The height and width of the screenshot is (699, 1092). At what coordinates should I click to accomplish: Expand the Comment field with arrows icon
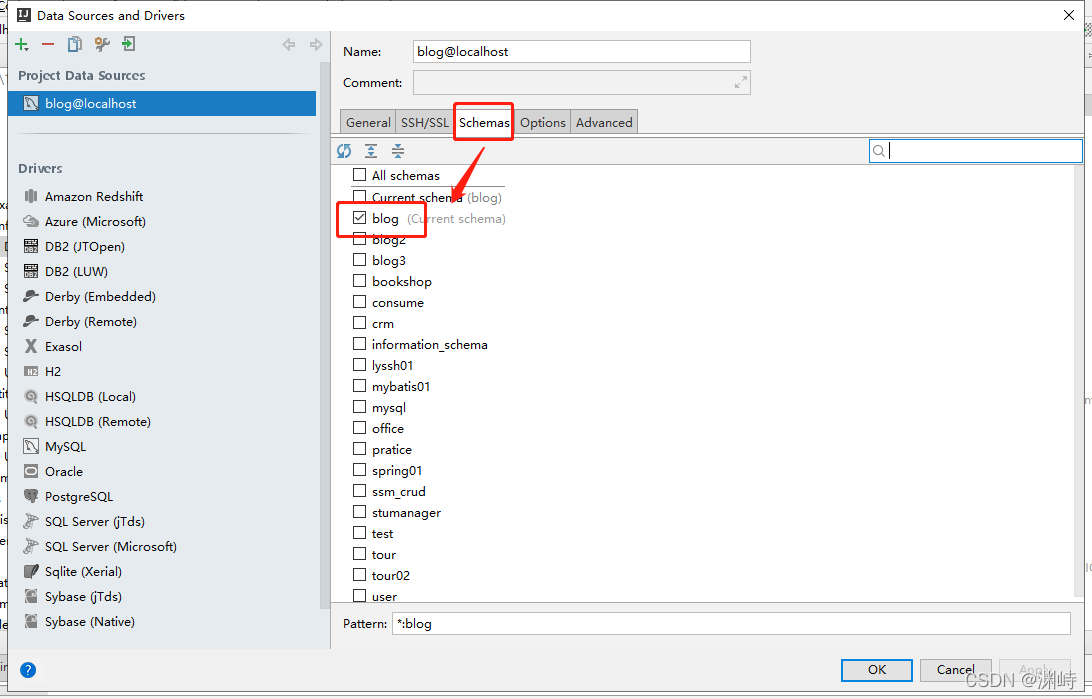(x=741, y=83)
